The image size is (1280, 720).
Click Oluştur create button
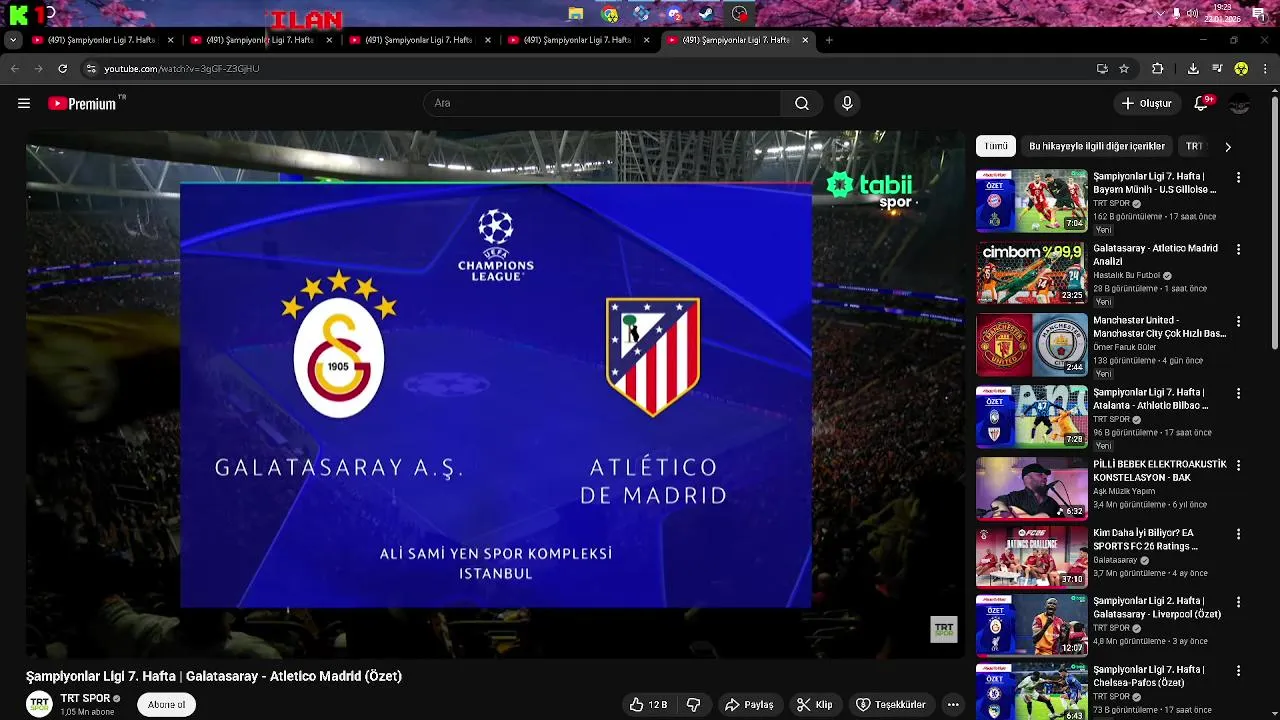click(x=1146, y=103)
